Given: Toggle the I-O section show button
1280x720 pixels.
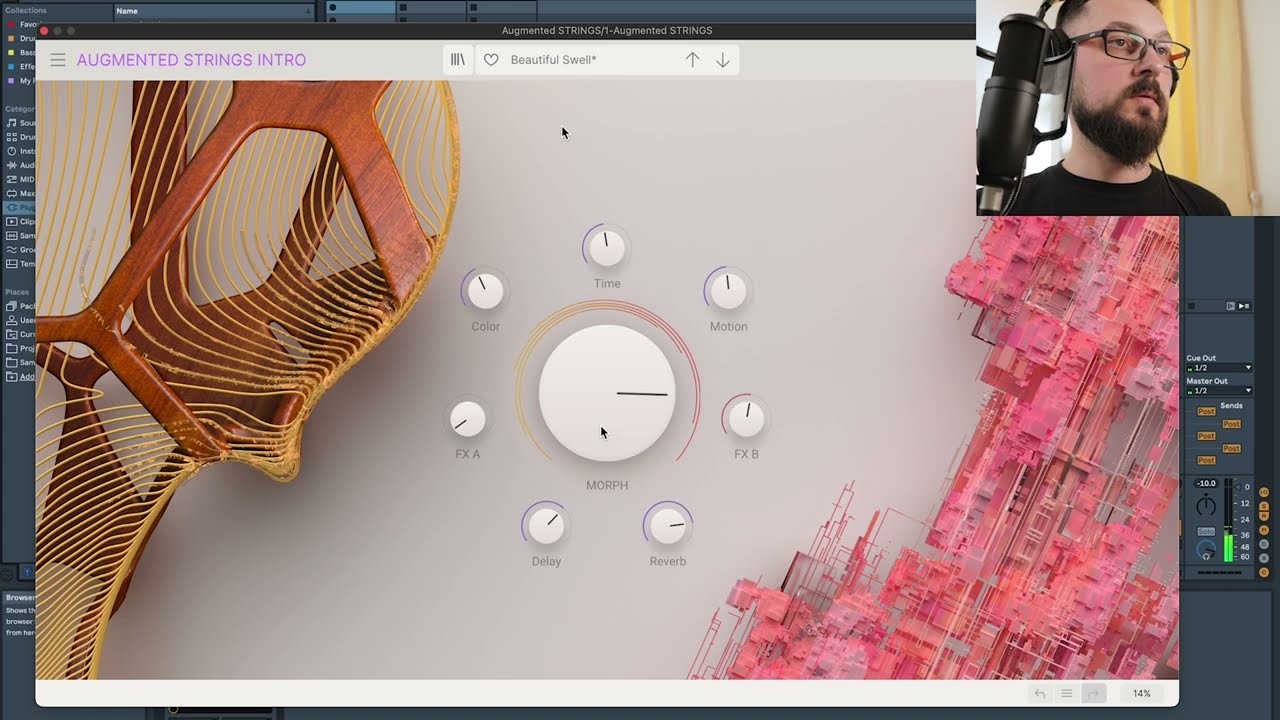Looking at the screenshot, I should pyautogui.click(x=1264, y=492).
